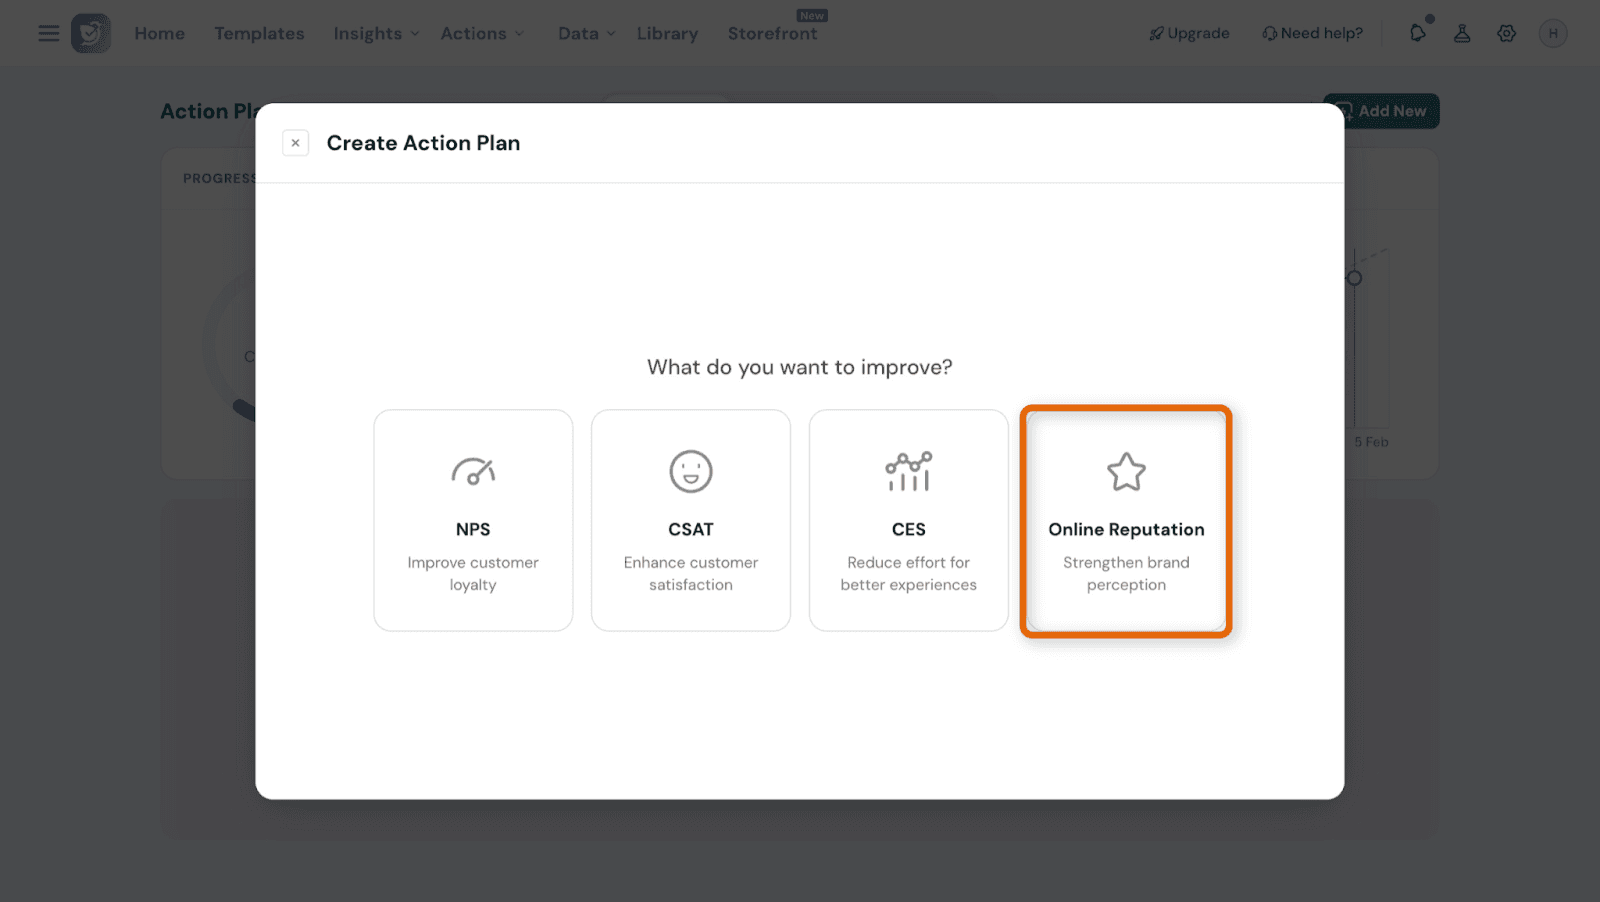
Task: Click the CES chart icon
Action: point(908,471)
